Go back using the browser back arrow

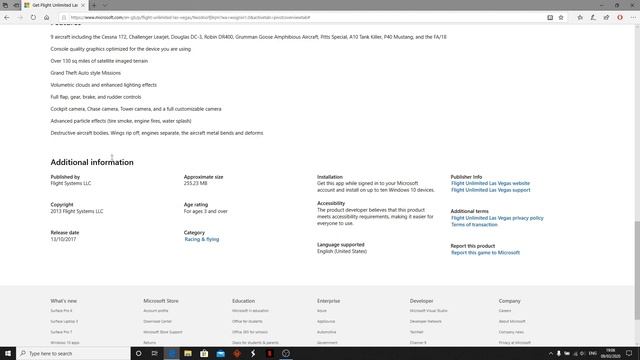click(x=7, y=18)
